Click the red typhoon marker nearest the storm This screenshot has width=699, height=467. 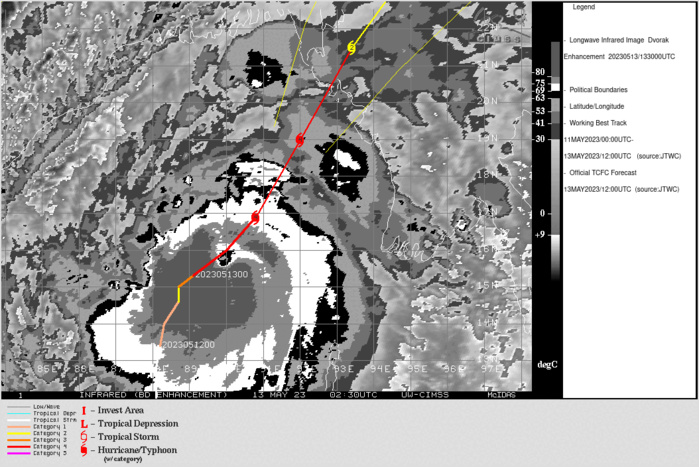click(x=256, y=217)
